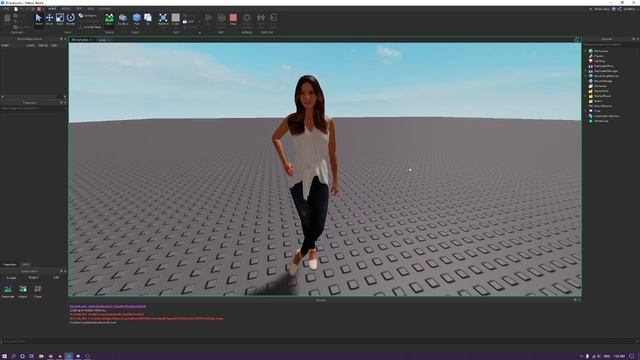Viewport: 640px width, 360px height.
Task: Switch to the VIEW ribbon tab
Action: 91,9
